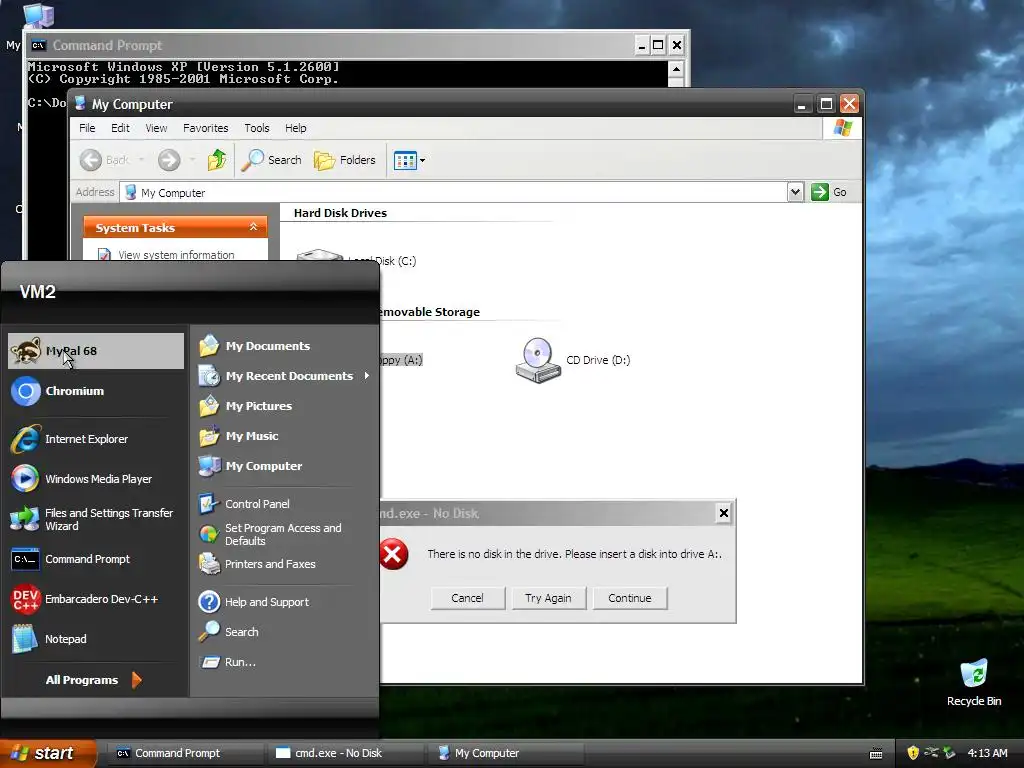Collapse the System Tasks panel
Viewport: 1024px width, 768px height.
[253, 227]
